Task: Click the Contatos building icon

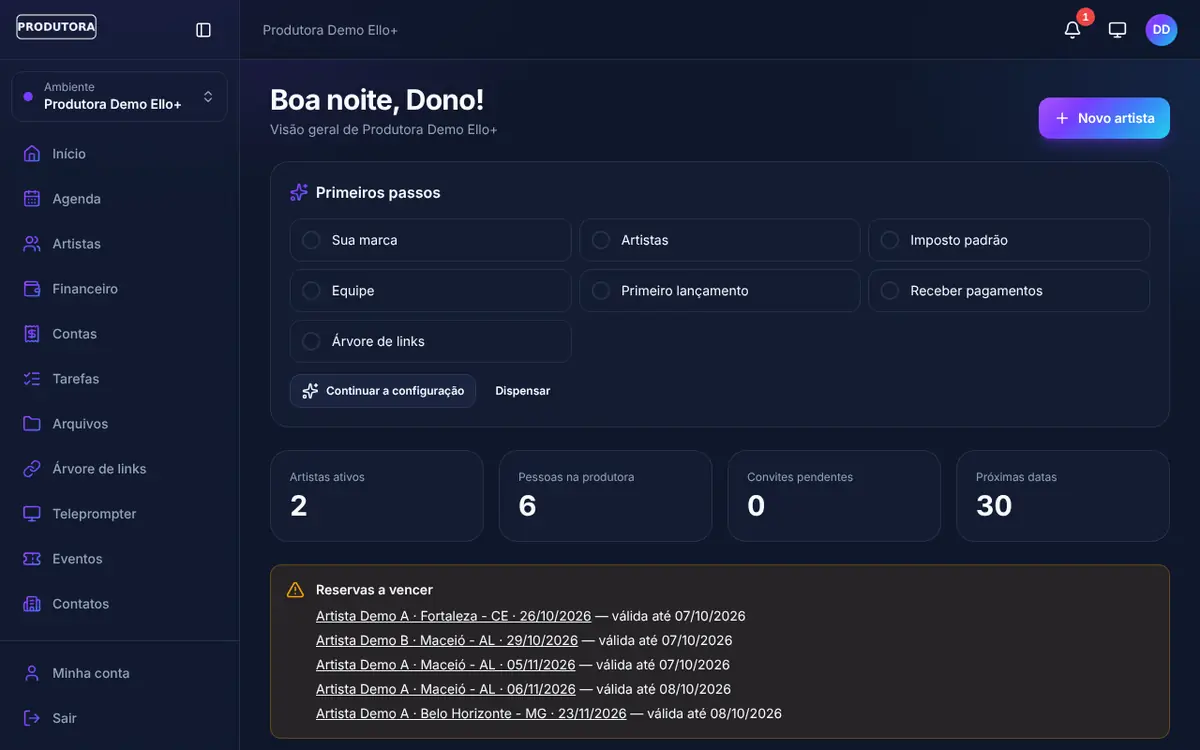Action: coord(32,604)
